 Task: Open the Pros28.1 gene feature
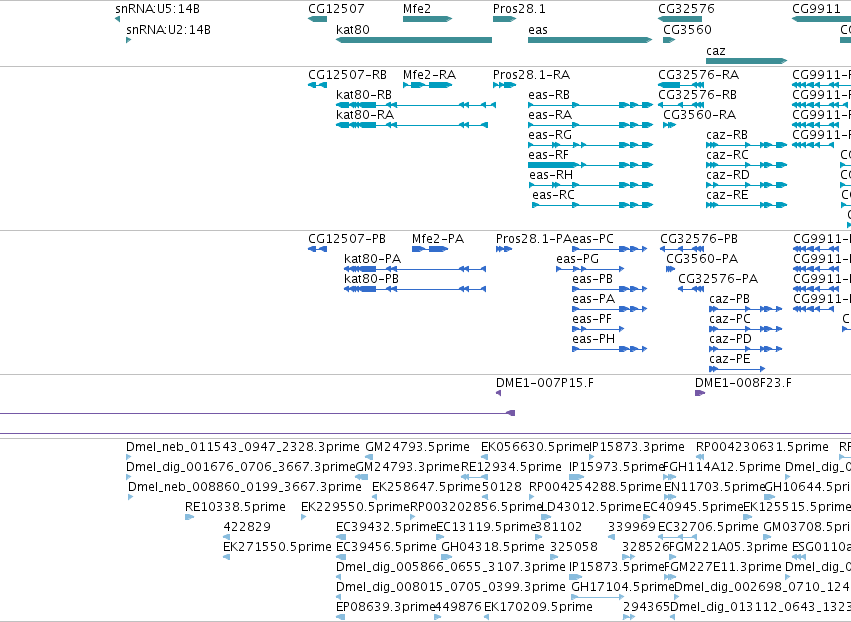[505, 19]
